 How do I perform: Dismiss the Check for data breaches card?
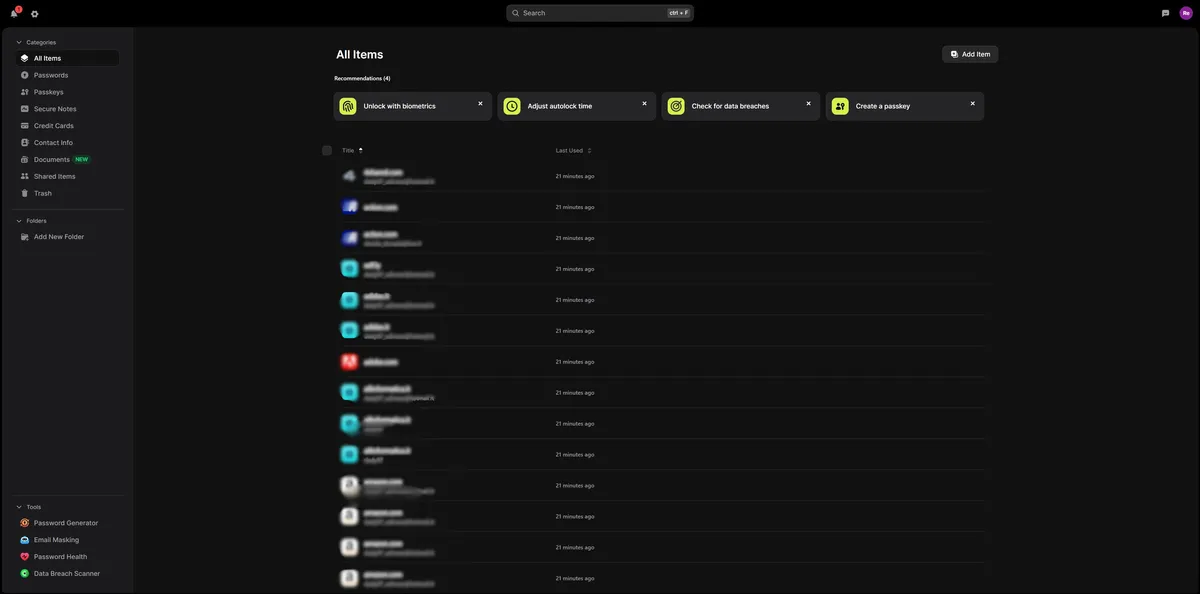coord(809,103)
